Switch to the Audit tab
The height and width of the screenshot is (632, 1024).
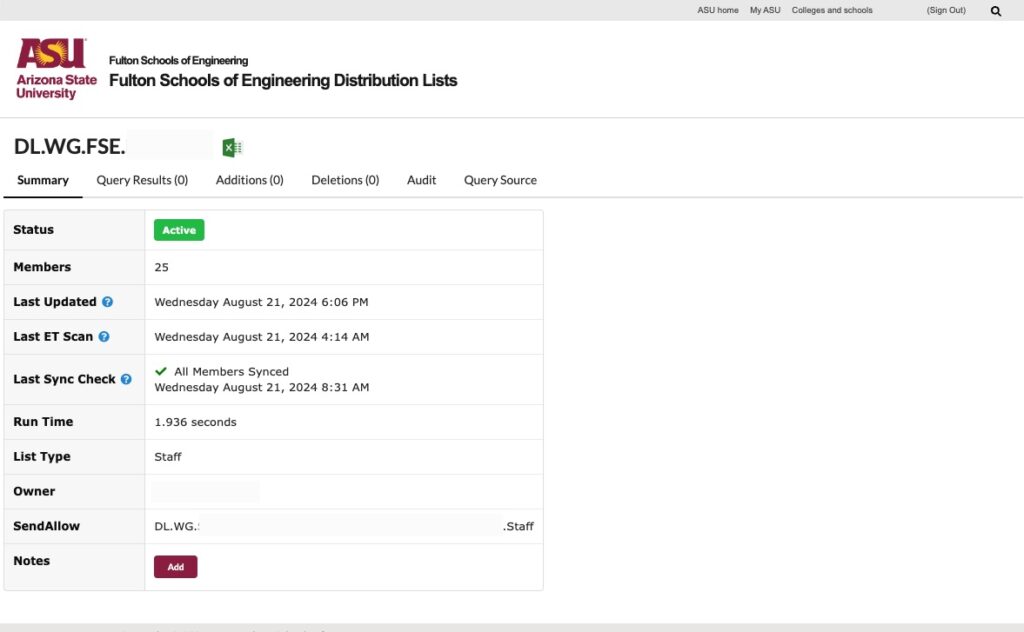(421, 180)
